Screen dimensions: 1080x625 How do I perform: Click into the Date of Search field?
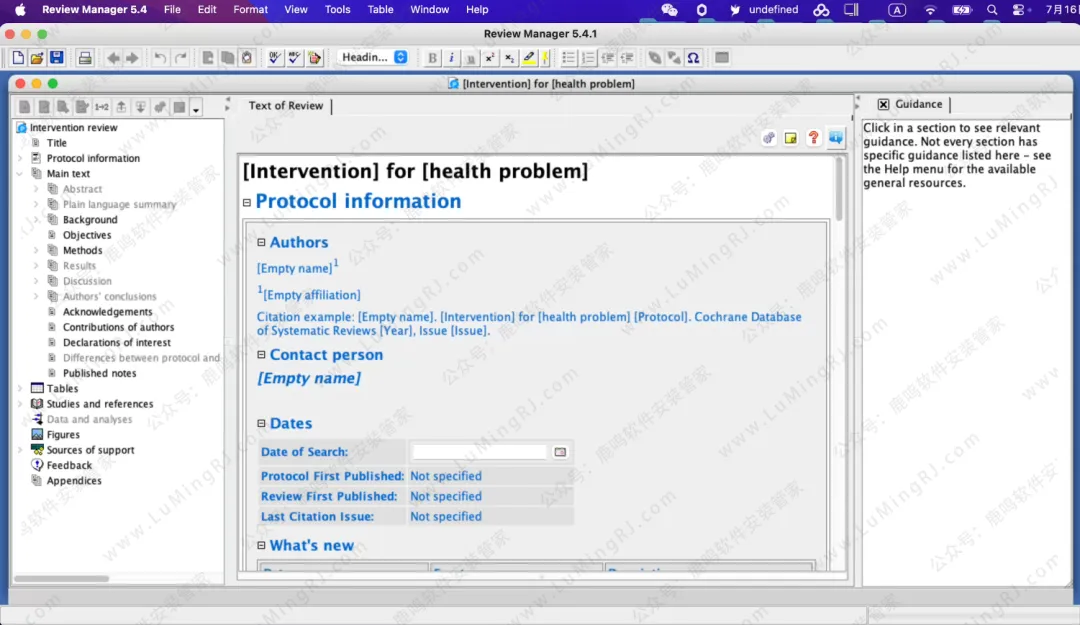(x=480, y=452)
